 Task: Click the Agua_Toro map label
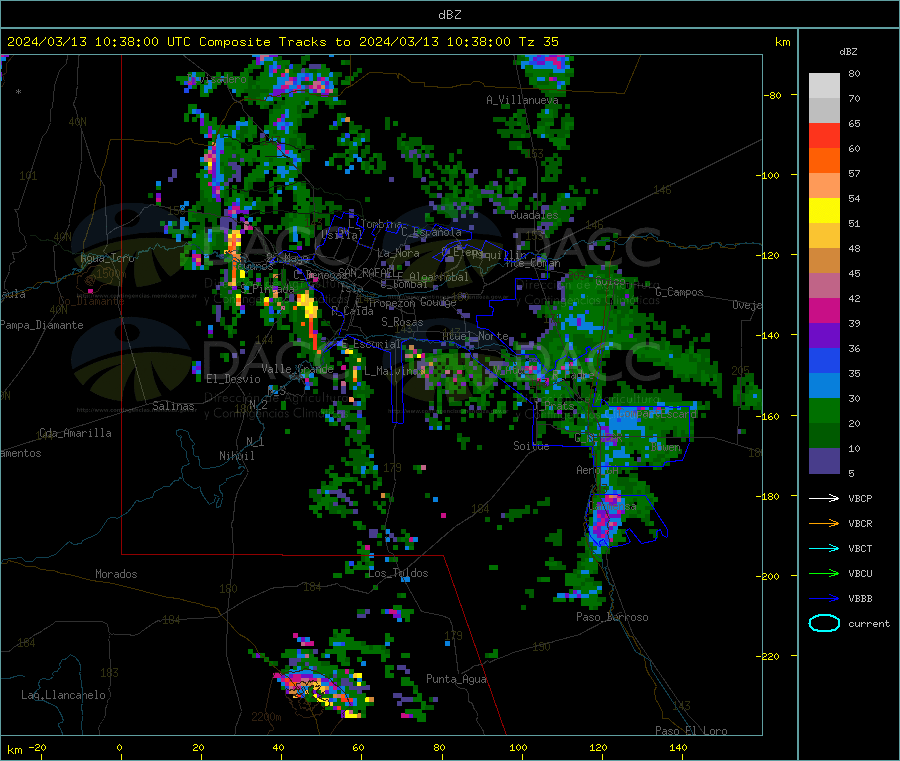tap(107, 258)
